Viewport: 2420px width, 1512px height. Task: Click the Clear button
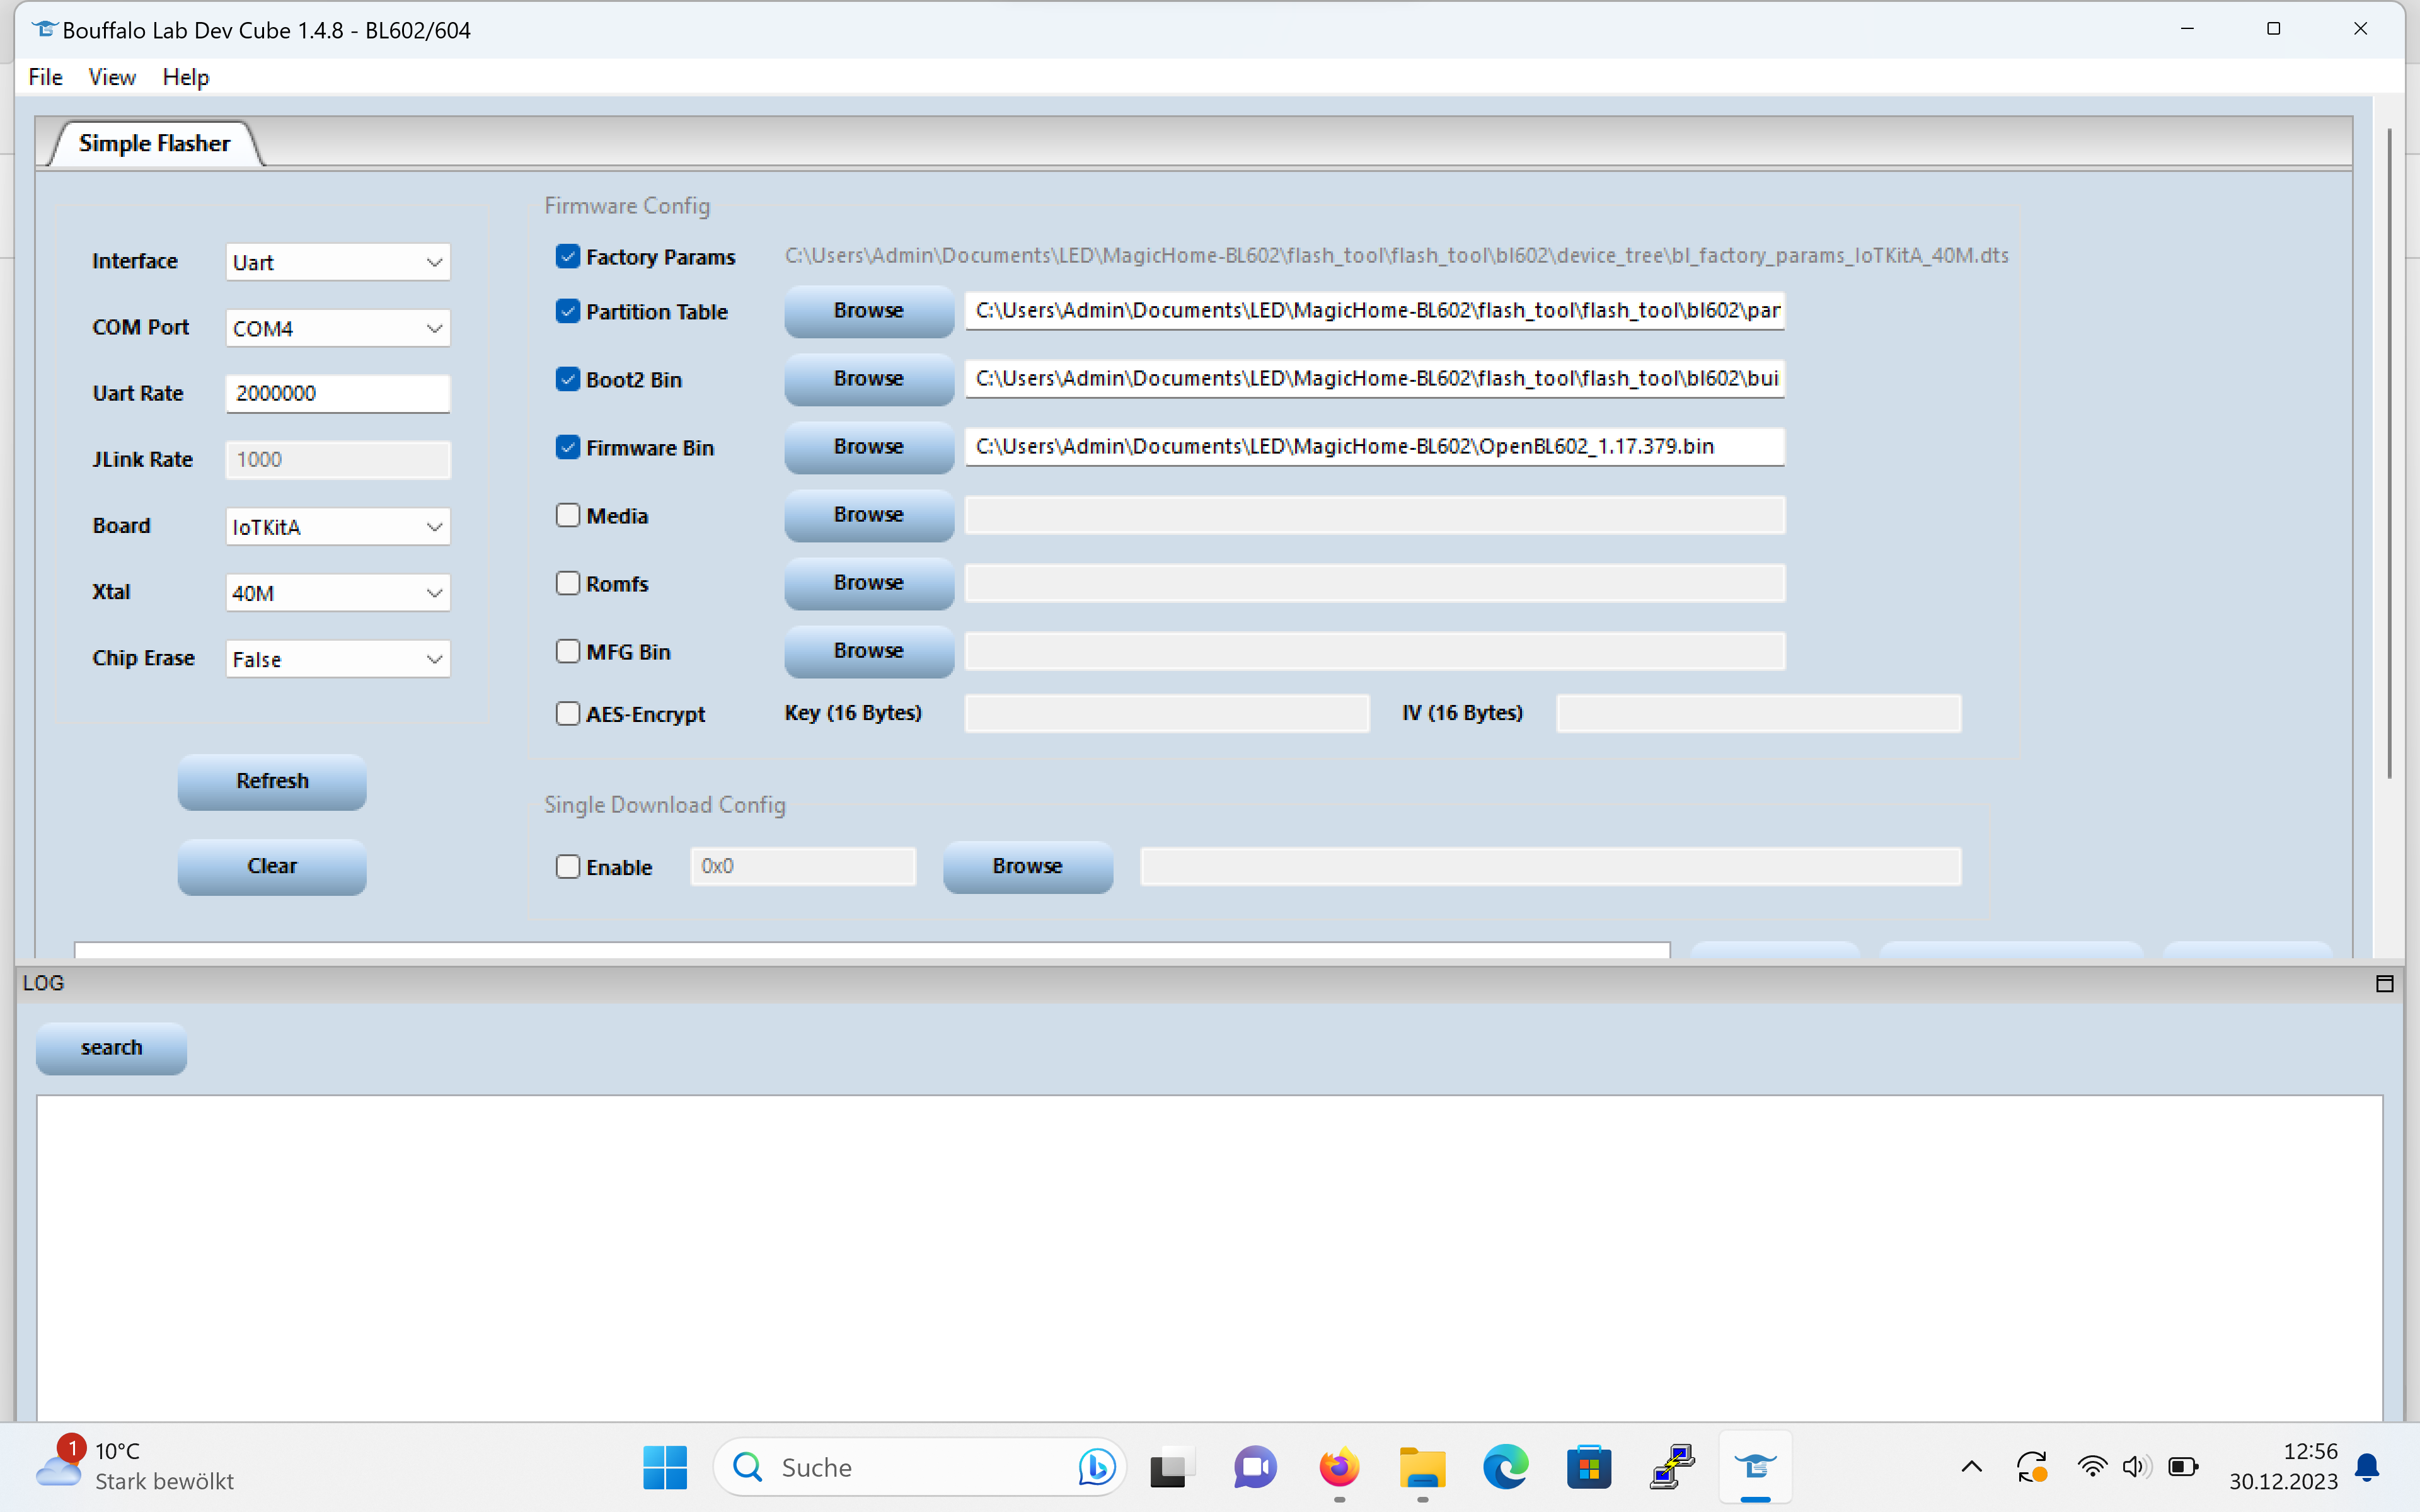(x=272, y=866)
